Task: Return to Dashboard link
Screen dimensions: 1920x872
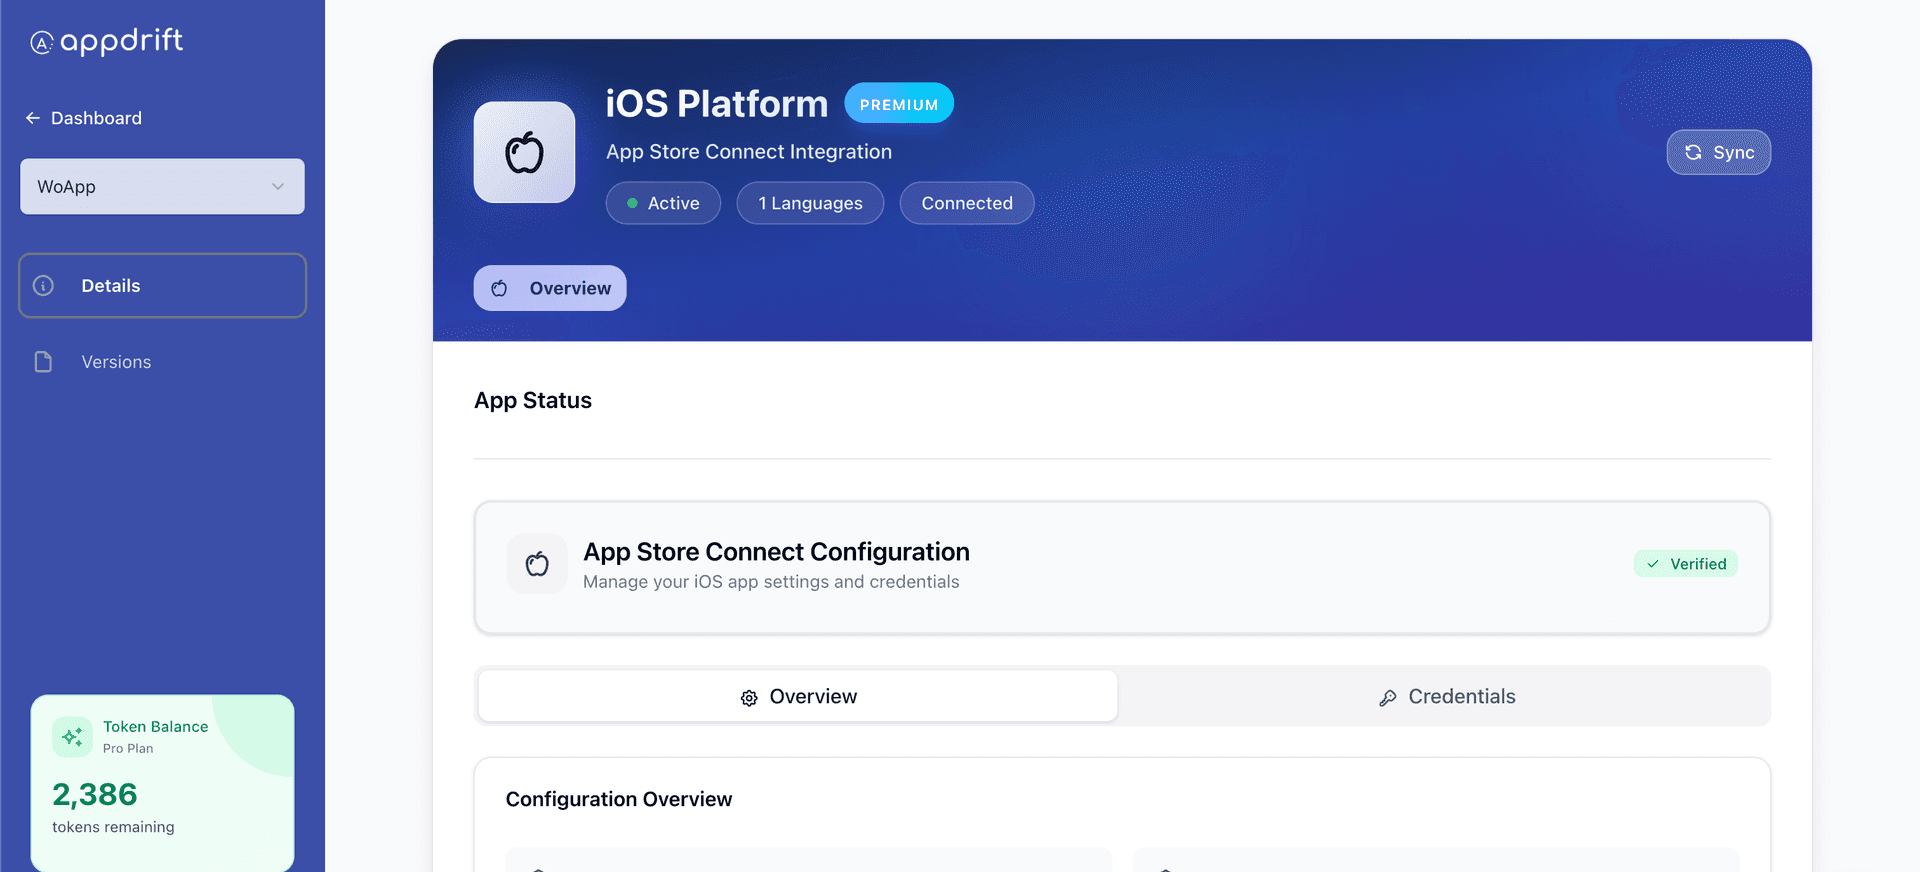Action: click(84, 118)
